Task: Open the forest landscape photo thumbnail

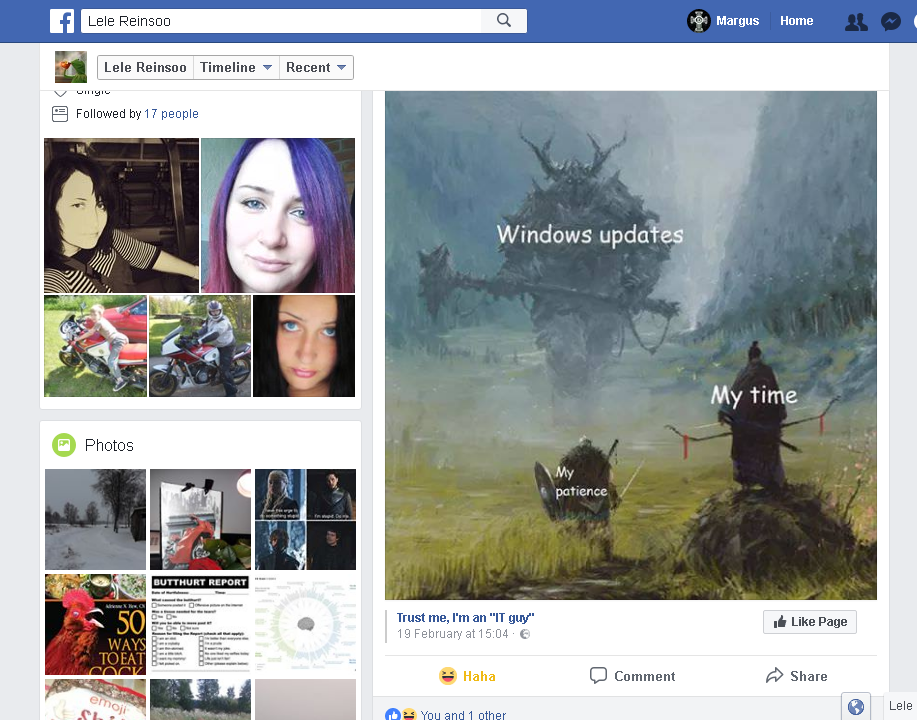Action: [201, 700]
